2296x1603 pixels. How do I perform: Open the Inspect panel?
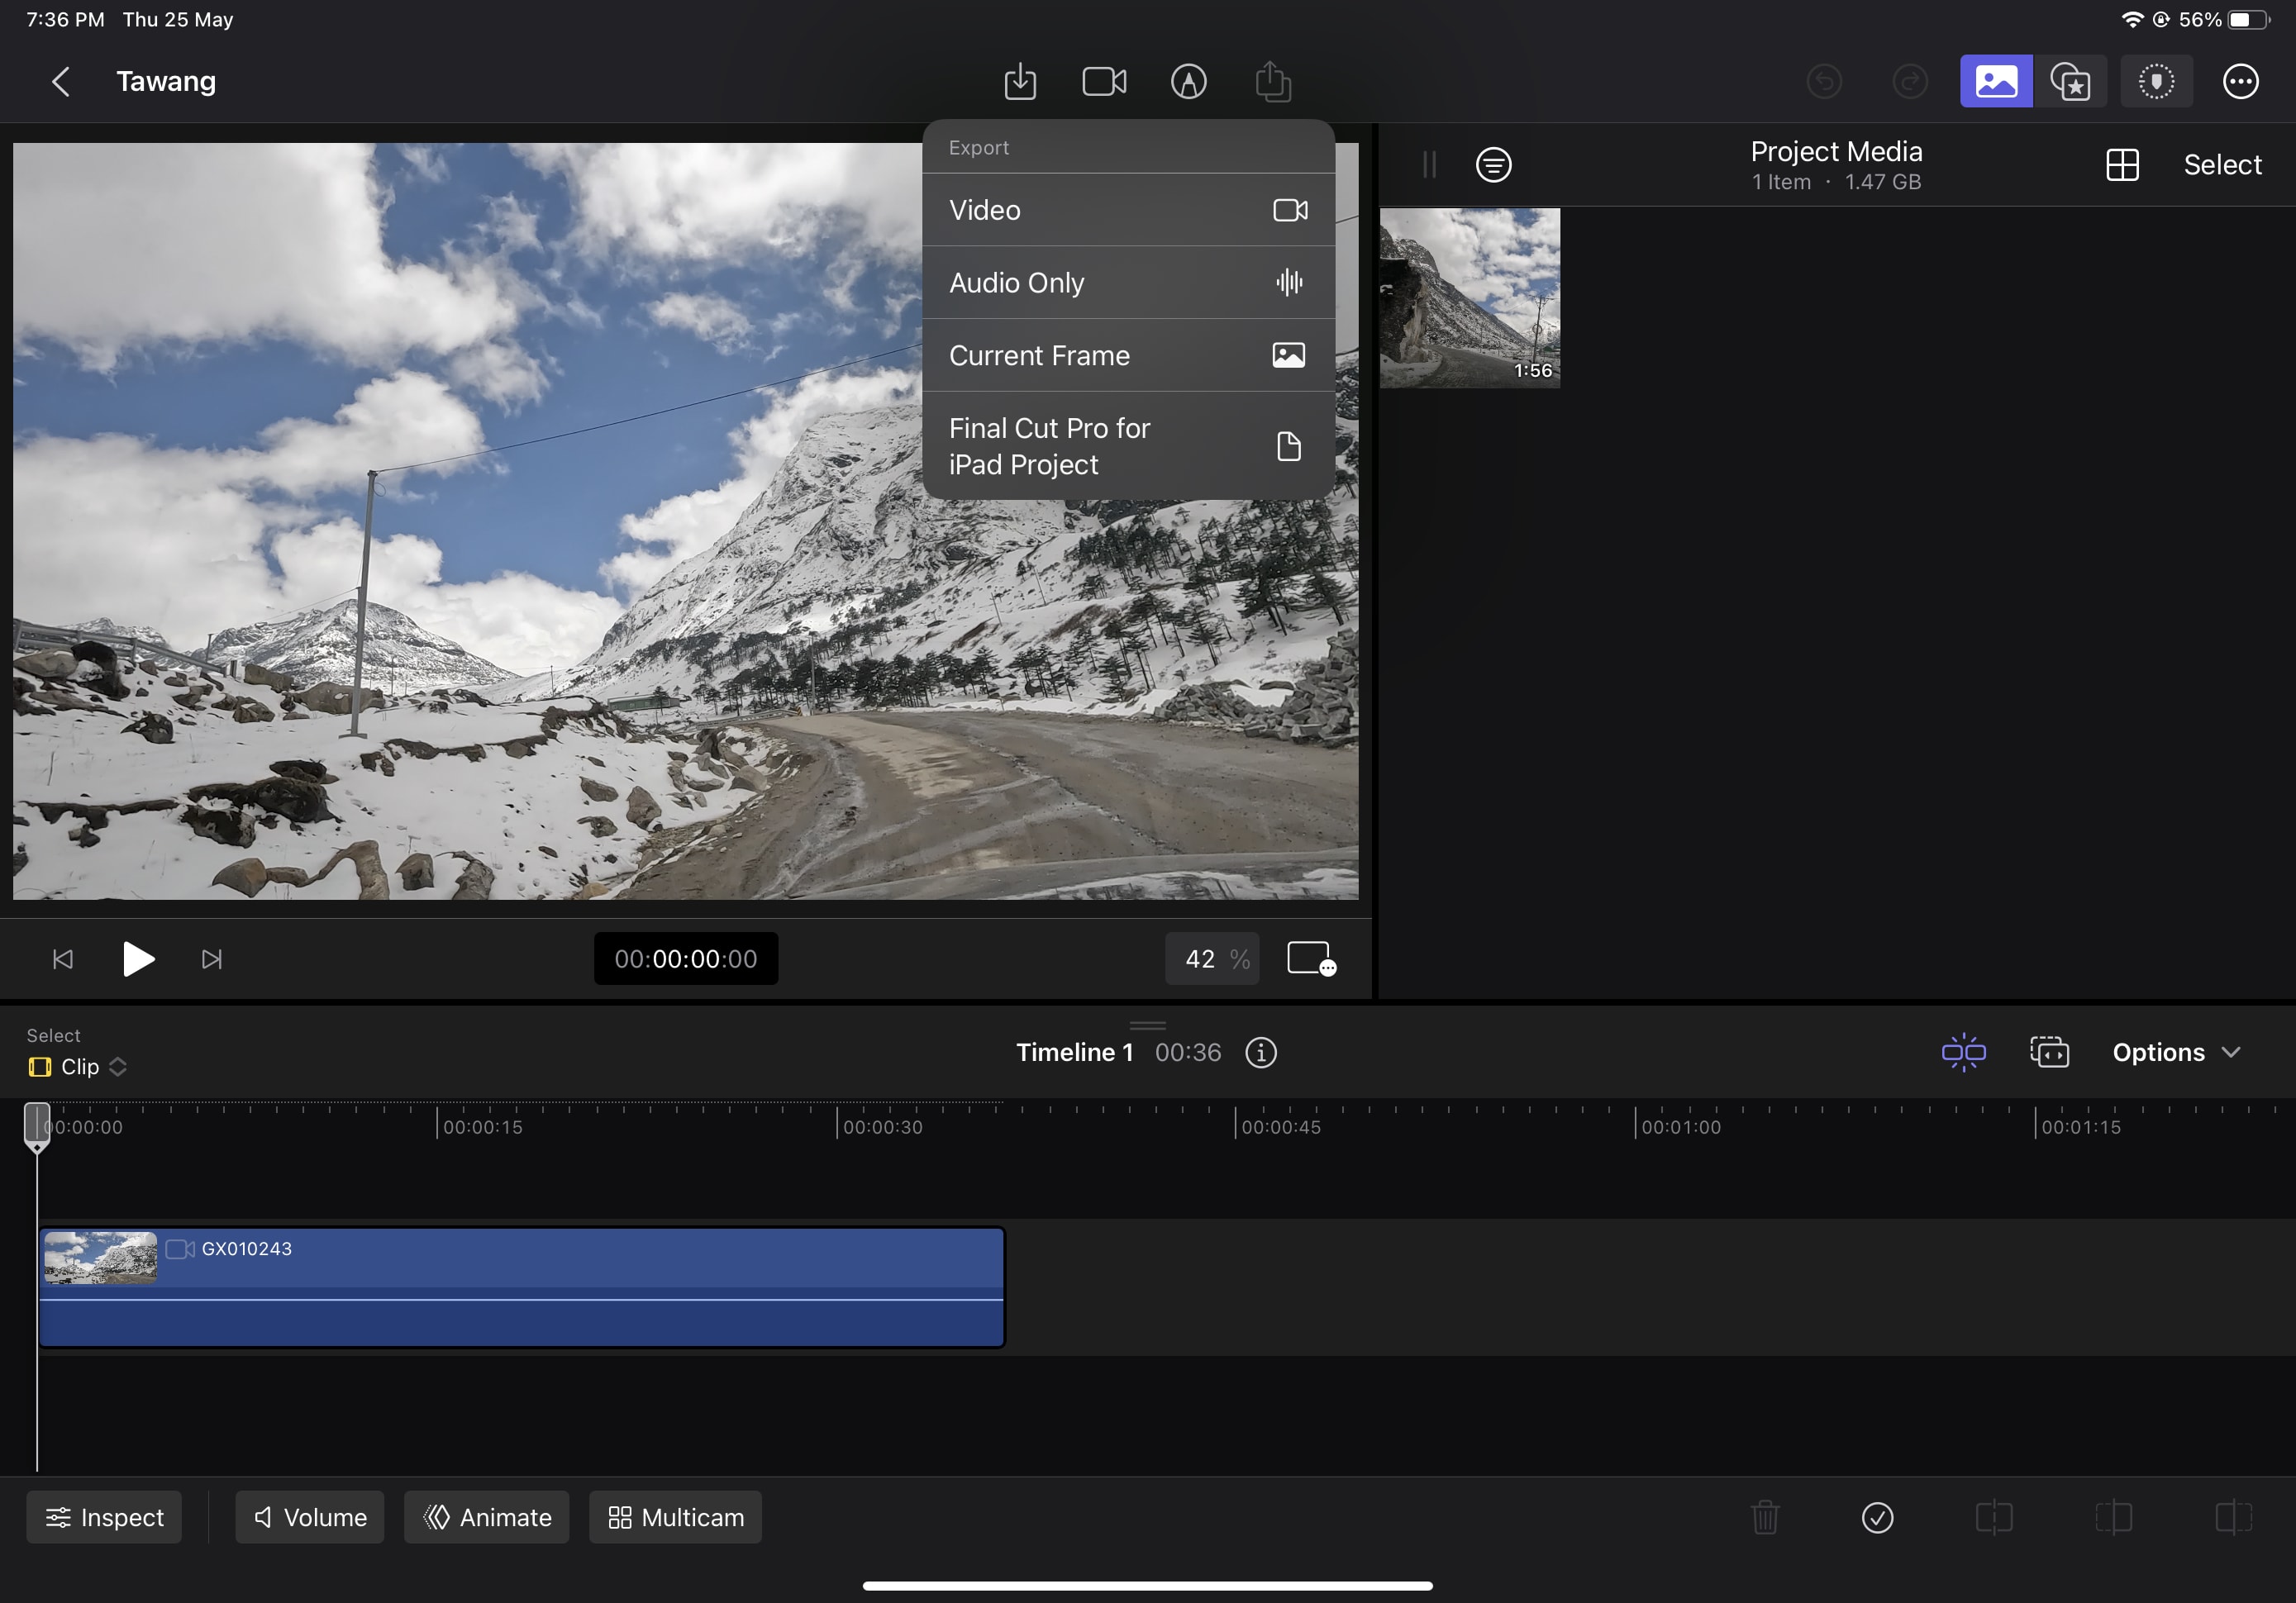[103, 1517]
